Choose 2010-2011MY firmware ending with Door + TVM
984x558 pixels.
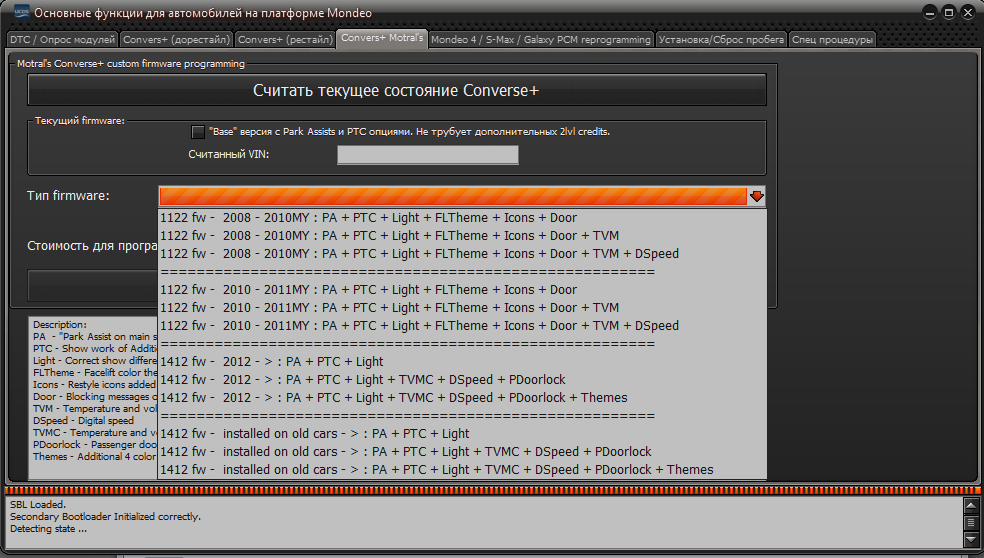click(462, 308)
